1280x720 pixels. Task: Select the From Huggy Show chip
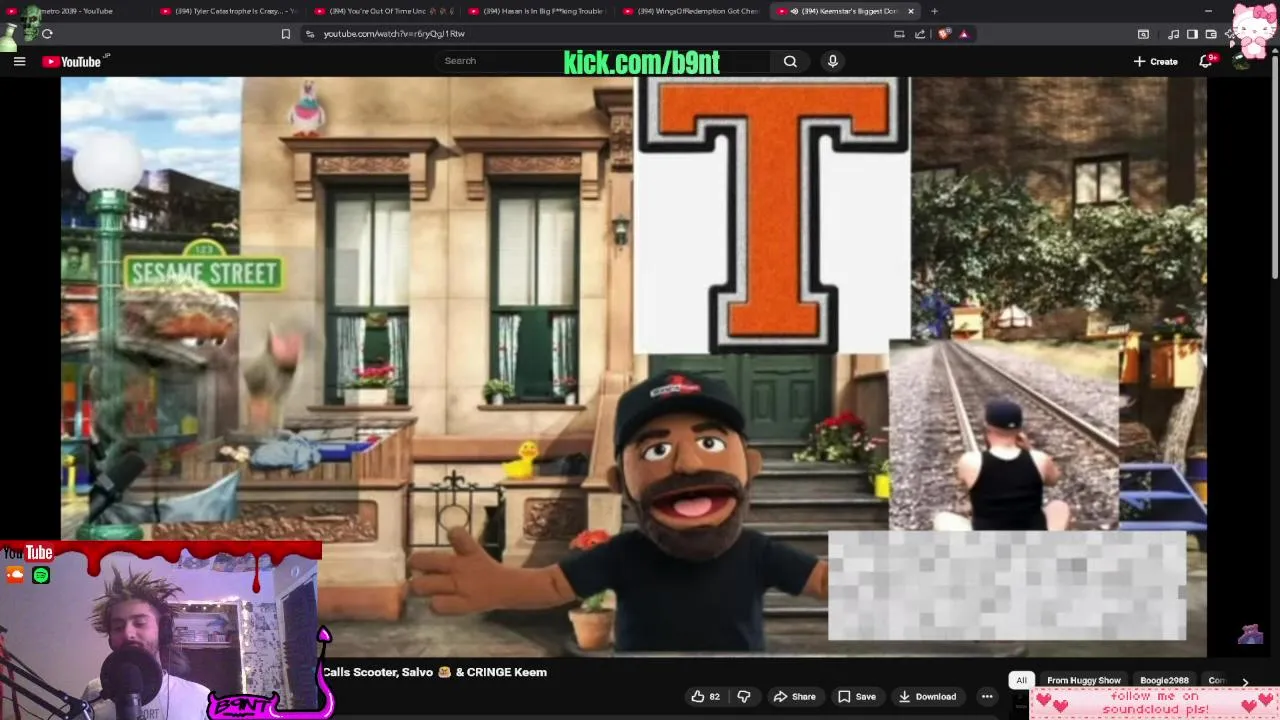[1083, 681]
